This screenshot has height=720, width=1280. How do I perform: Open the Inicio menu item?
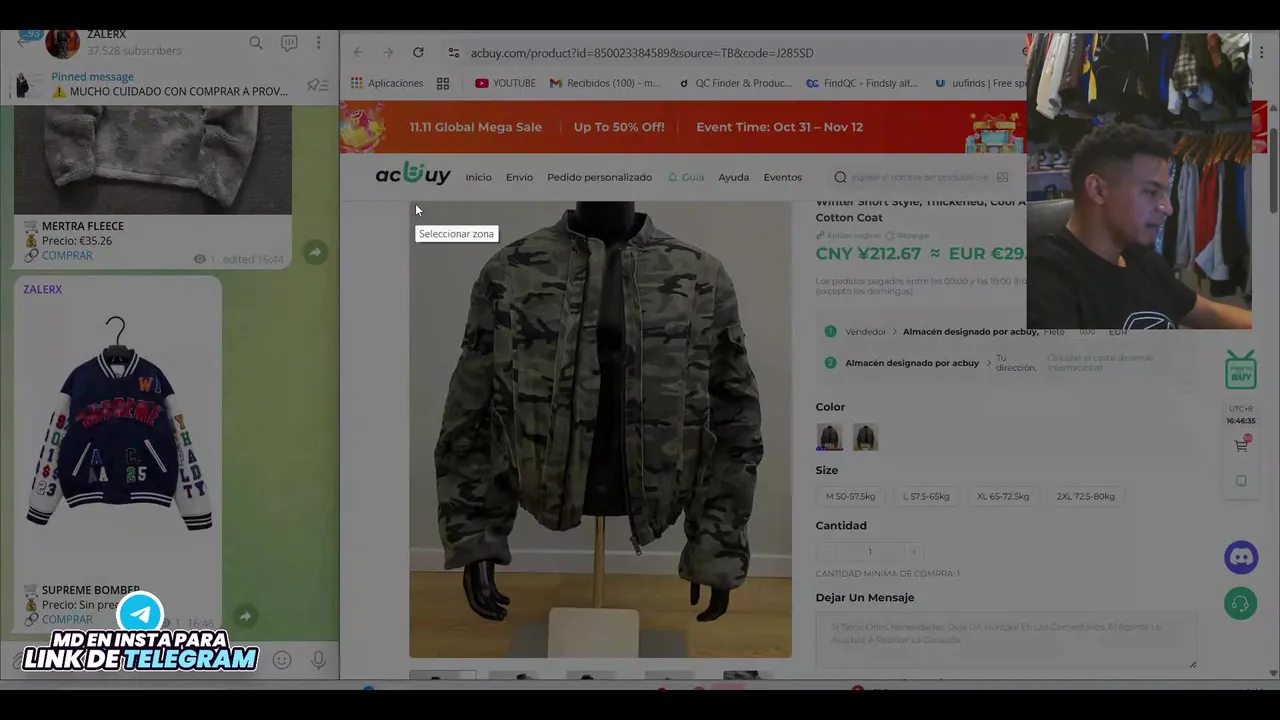[478, 177]
